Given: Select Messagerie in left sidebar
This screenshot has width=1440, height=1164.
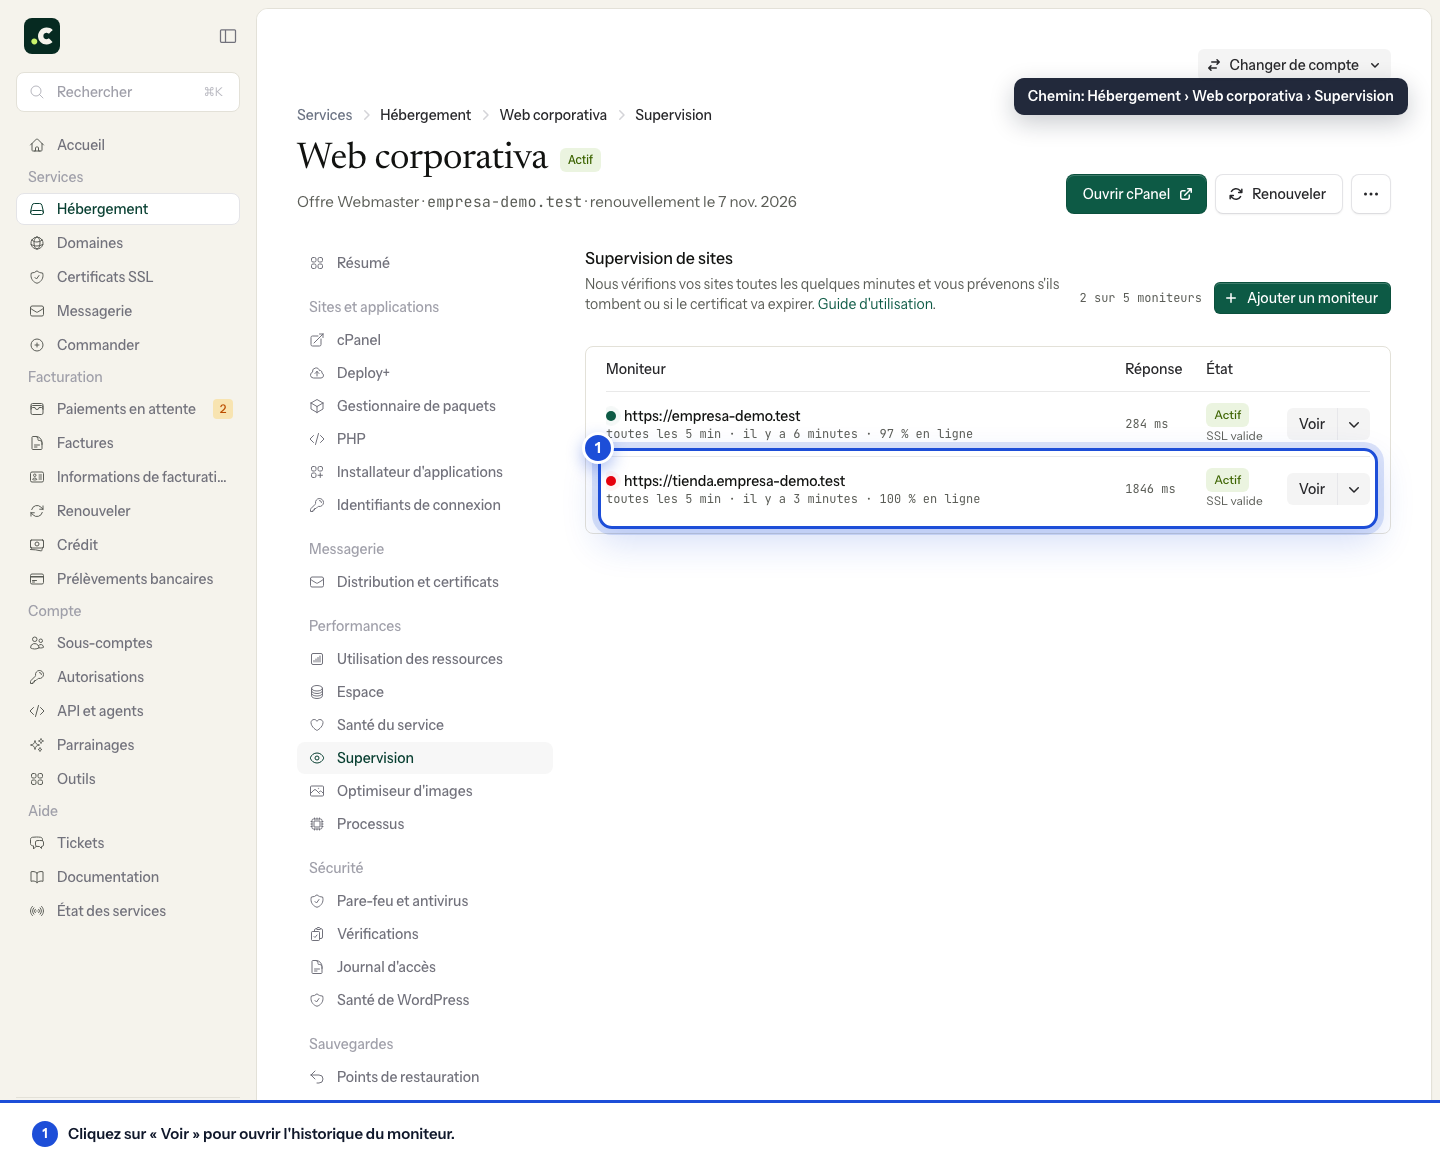Looking at the screenshot, I should point(128,311).
